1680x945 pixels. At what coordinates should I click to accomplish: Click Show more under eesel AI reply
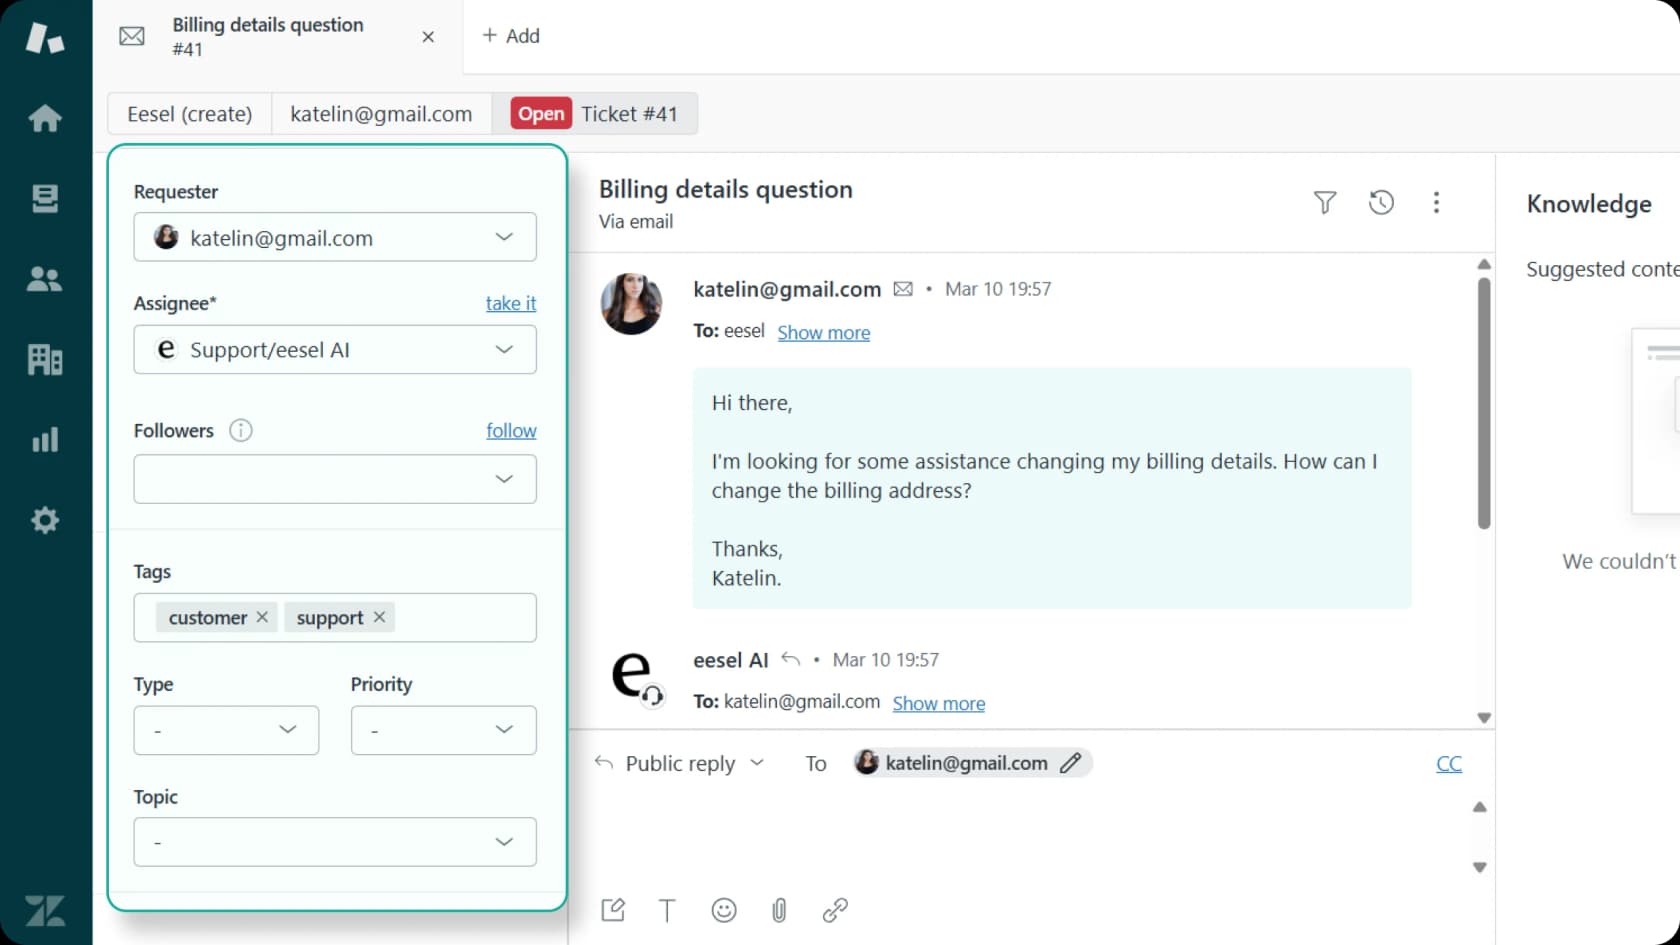939,703
